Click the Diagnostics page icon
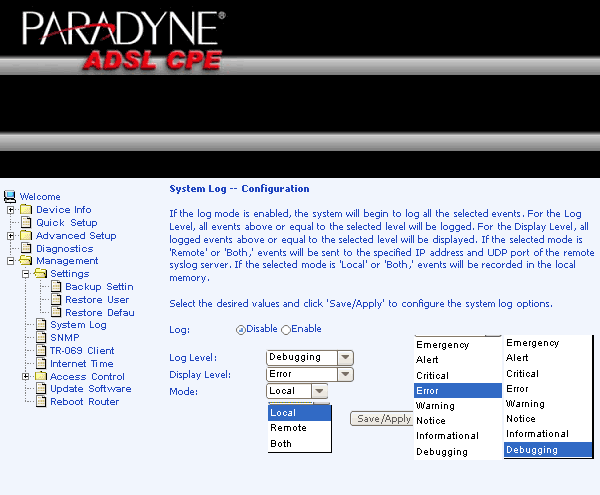 tap(26, 248)
